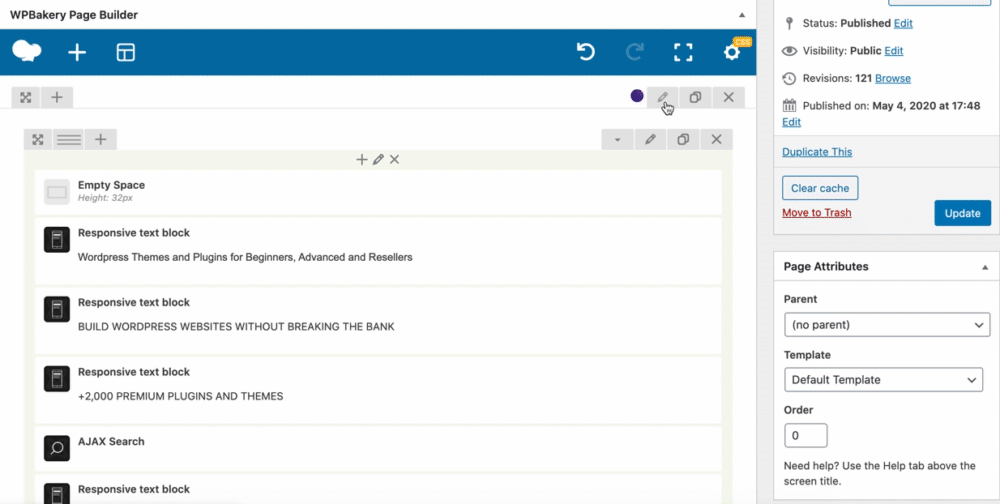Viewport: 1000px width, 504px height.
Task: Open the Parent dropdown
Action: (887, 325)
